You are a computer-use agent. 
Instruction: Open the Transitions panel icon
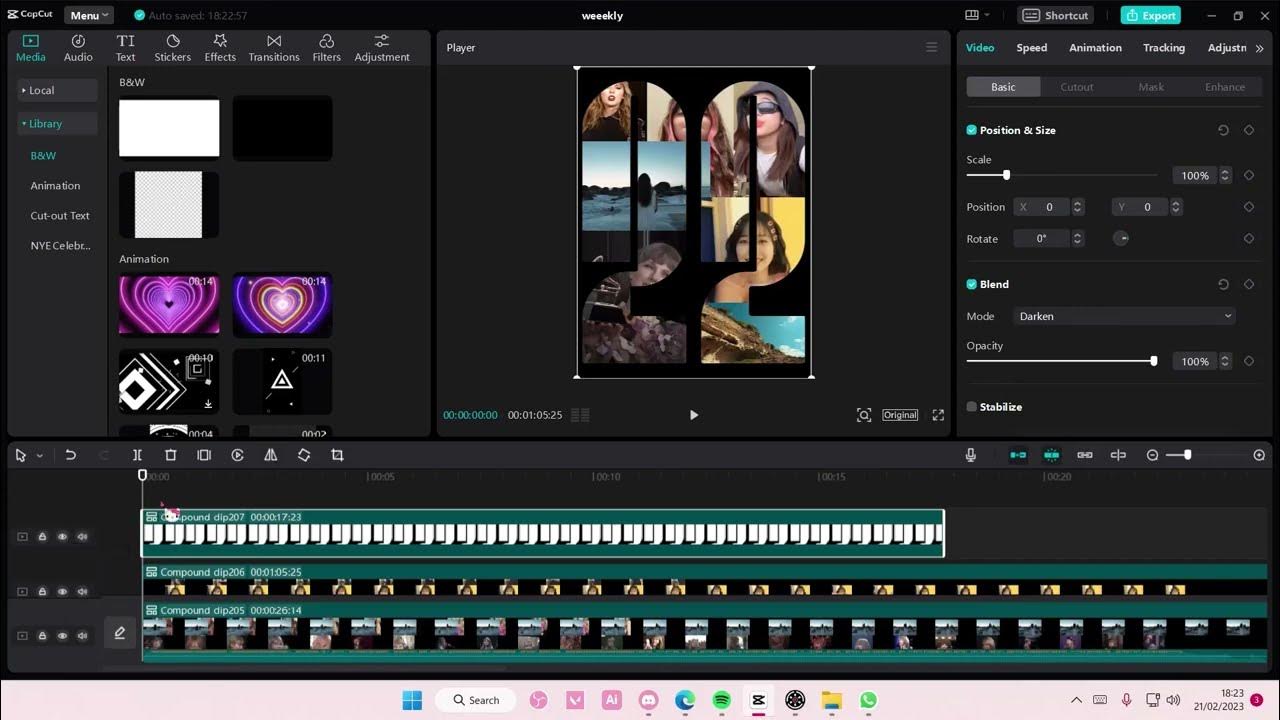pos(274,48)
